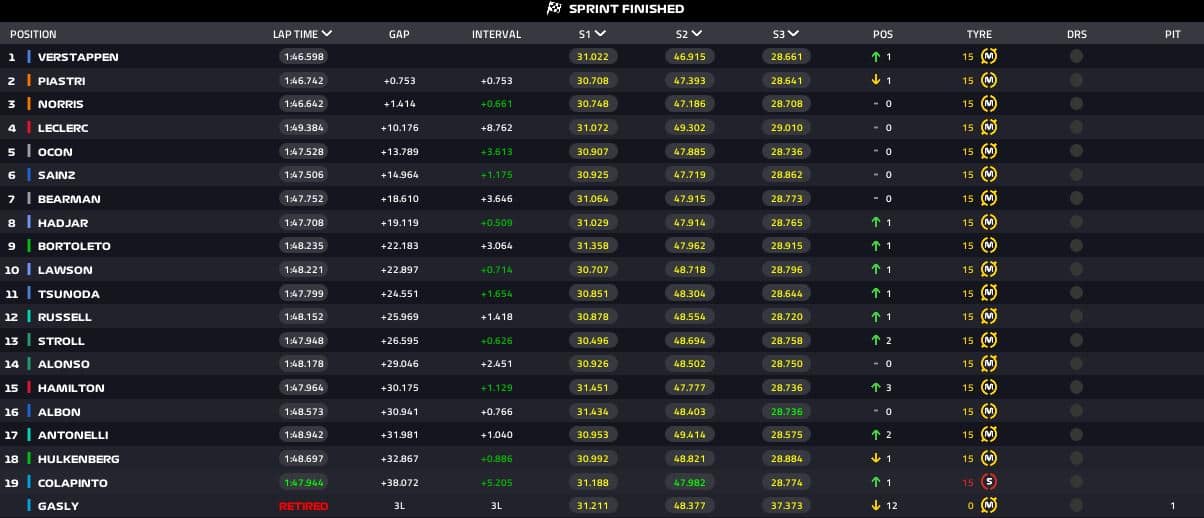Screen dimensions: 1204x518
Task: Click Piastri's medium tyre icon
Action: [x=989, y=80]
